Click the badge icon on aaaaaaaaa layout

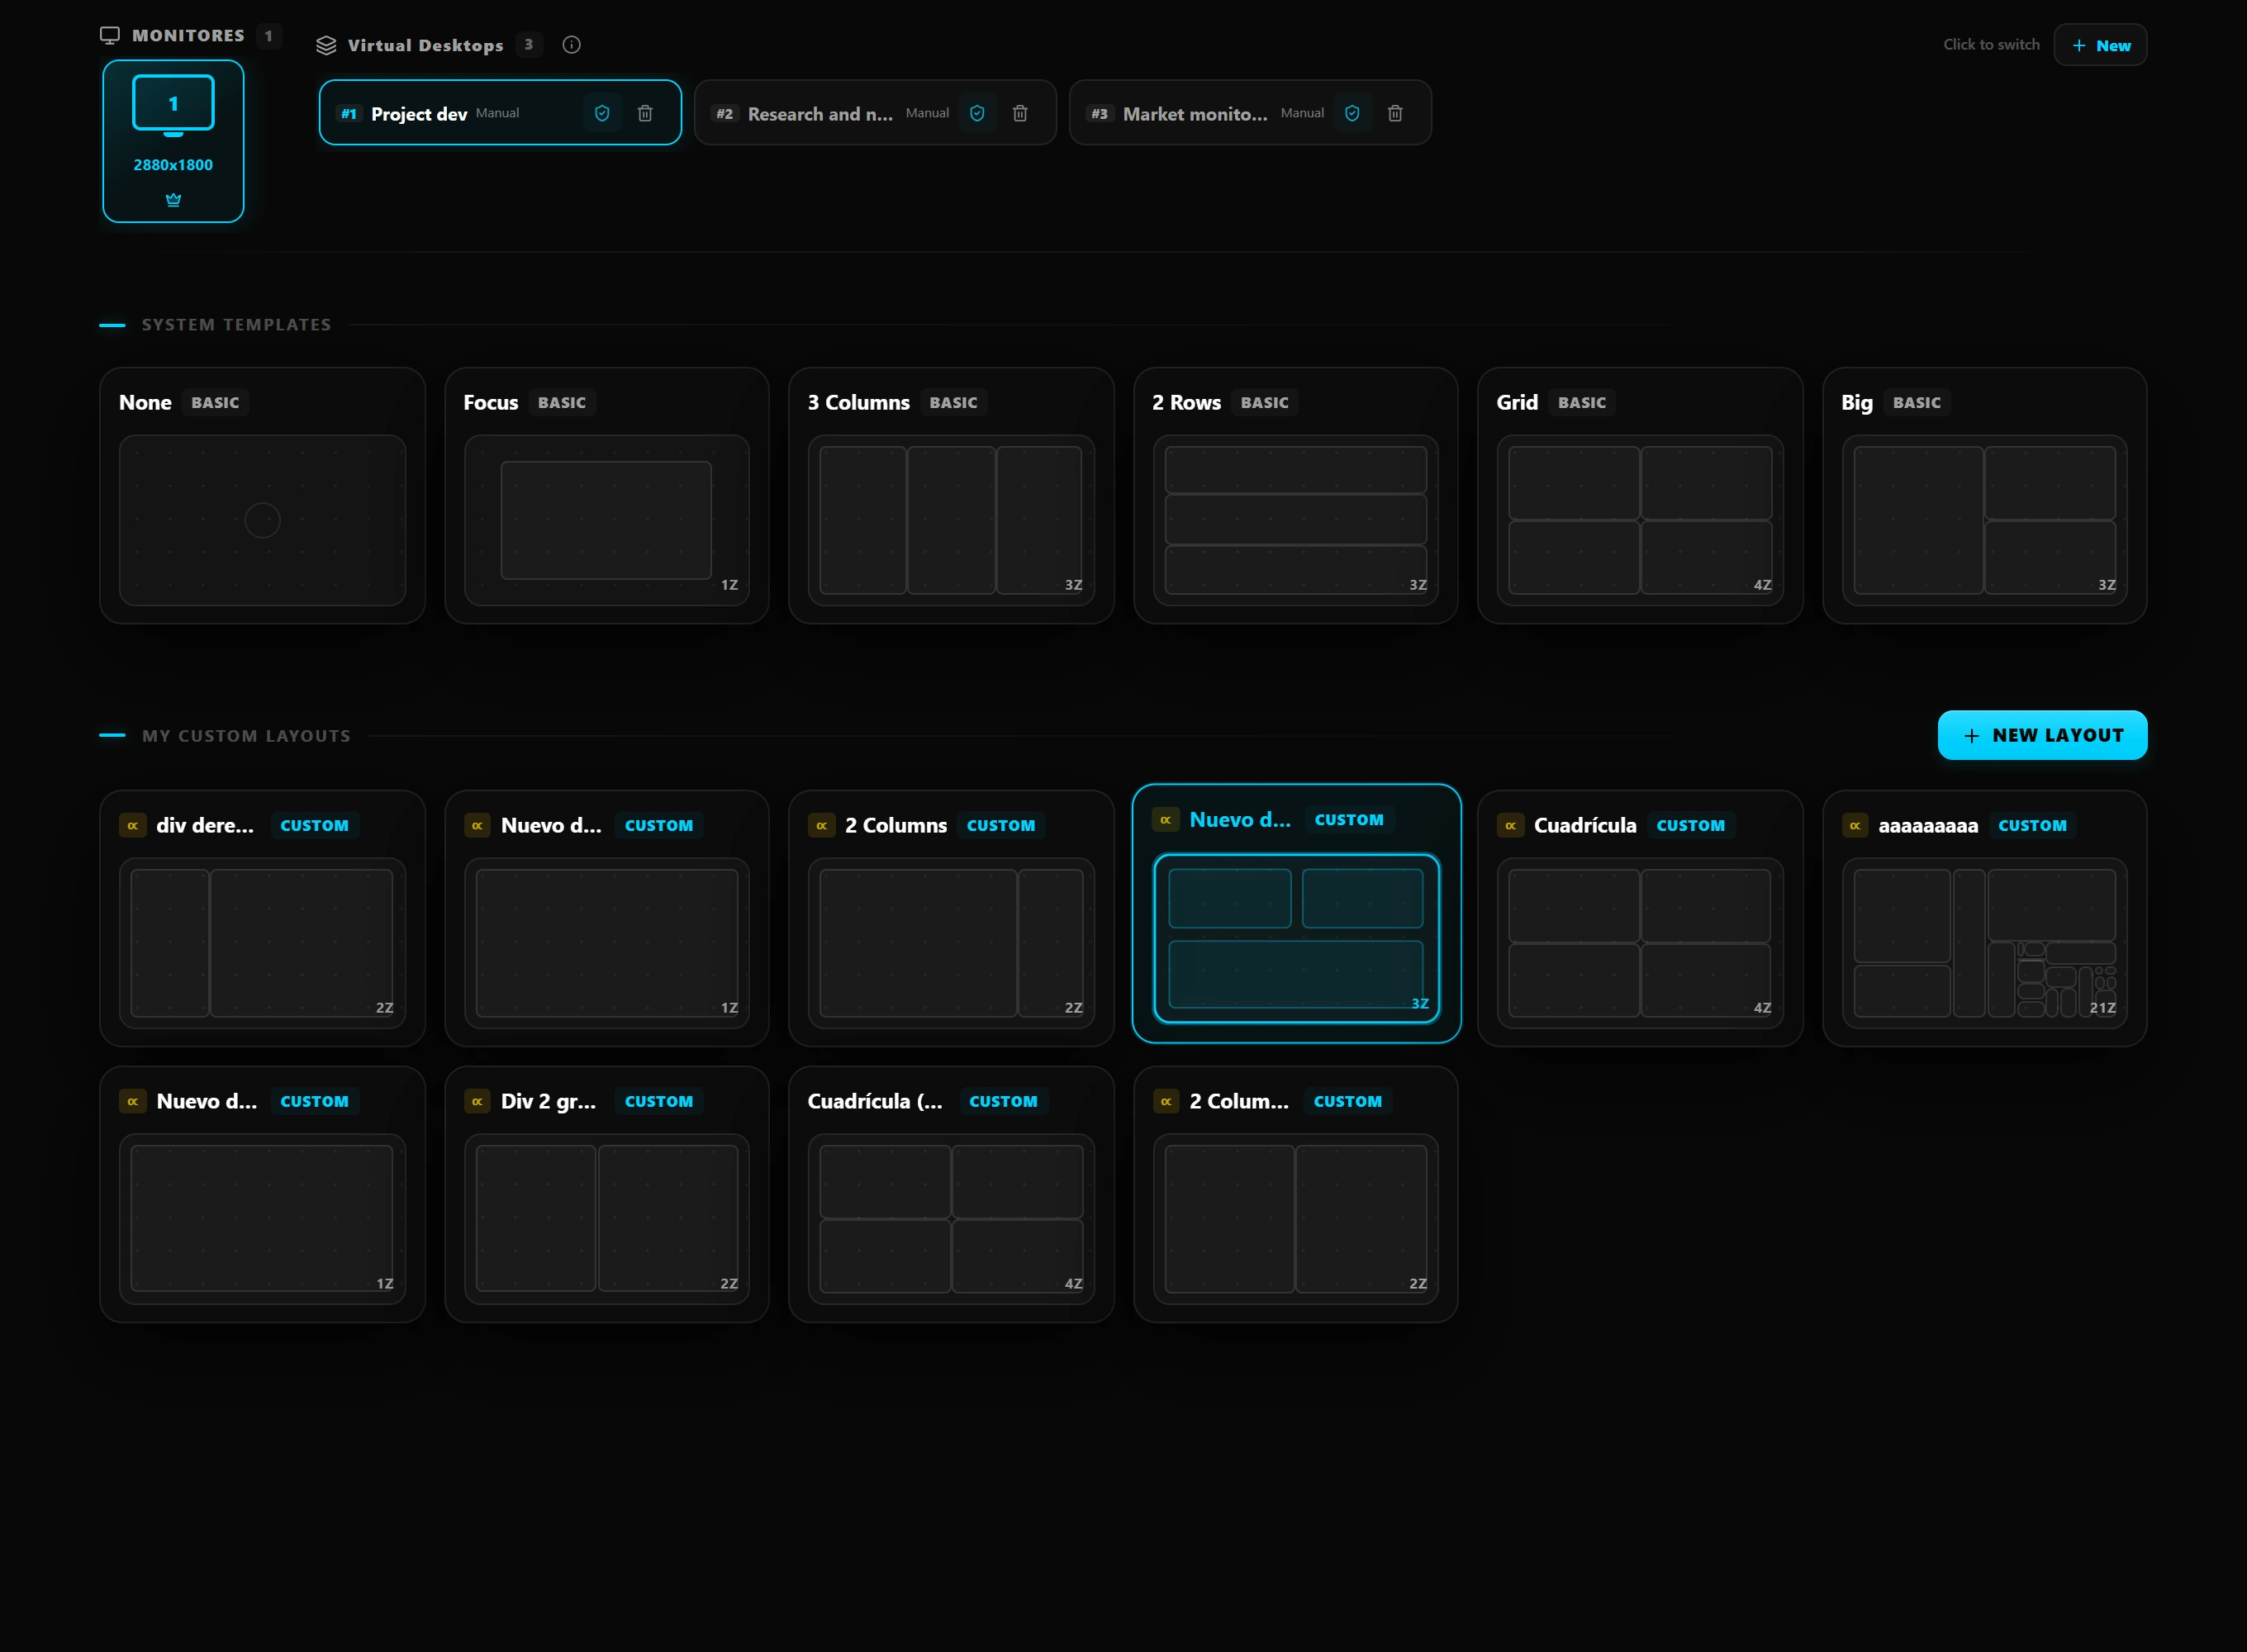1855,825
